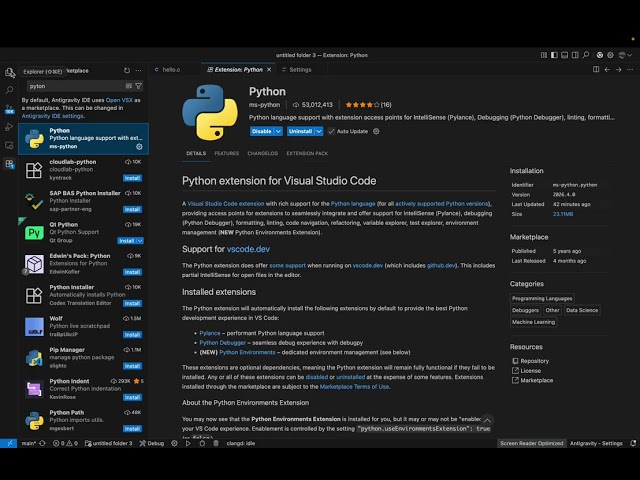Click the build gear in status bar
Image resolution: width=640 pixels, height=480 pixels.
click(x=174, y=443)
